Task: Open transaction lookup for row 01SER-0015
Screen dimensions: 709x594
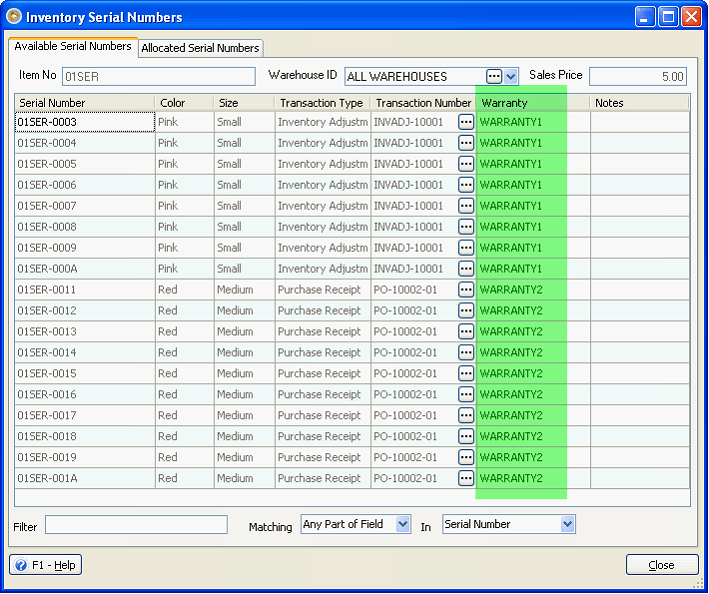Action: (466, 373)
